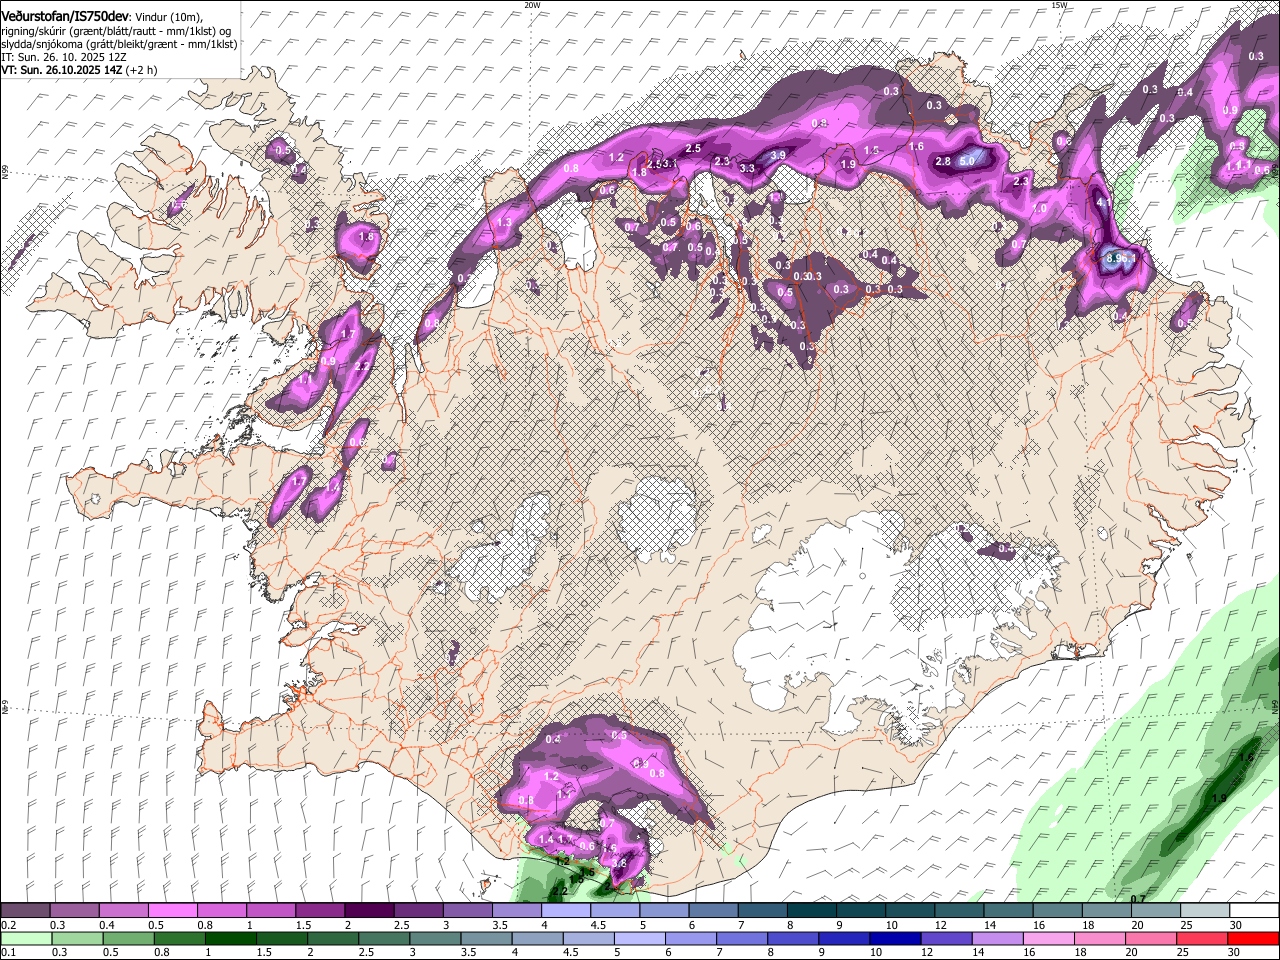Click the VT: Sun. 26.10.2025 14Z (+2 h) line
This screenshot has width=1280, height=960.
pyautogui.click(x=79, y=70)
